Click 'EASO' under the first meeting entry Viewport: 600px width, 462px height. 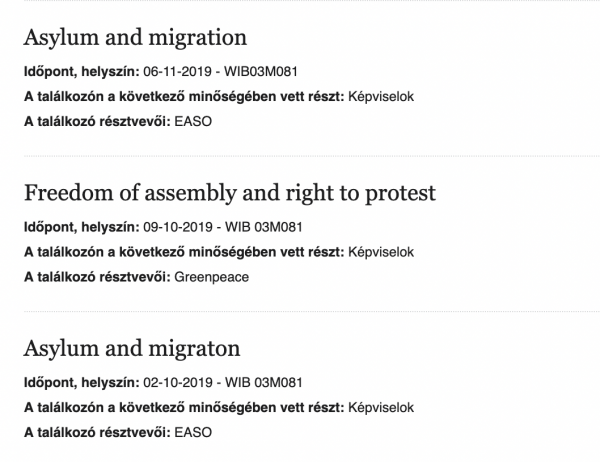pos(193,121)
